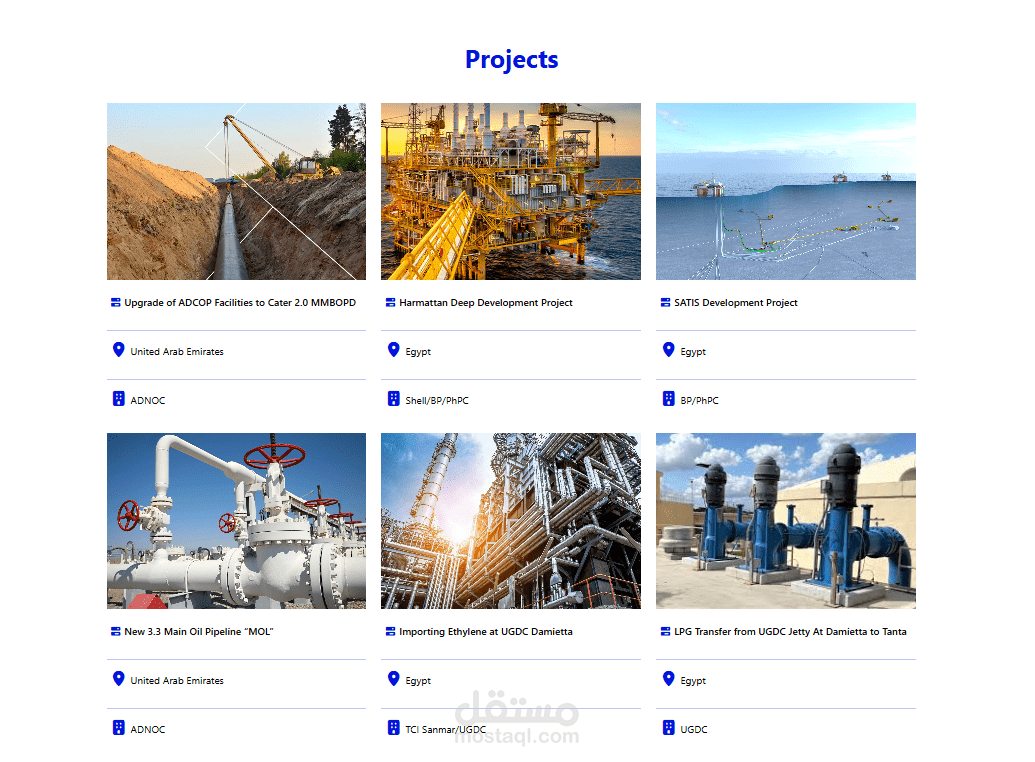Click the building icon next to TCI Sanmar/UGDC
Screen dimensions: 1035x762
[x=393, y=728]
